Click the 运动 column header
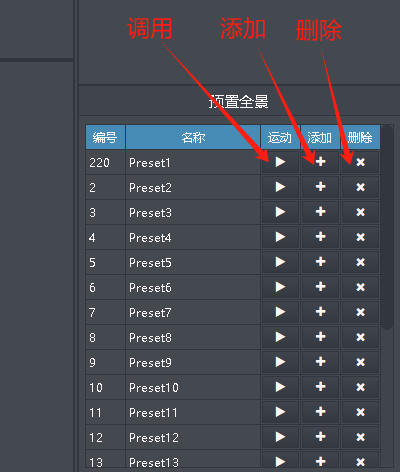Viewport: 400px width, 472px height. [280, 137]
